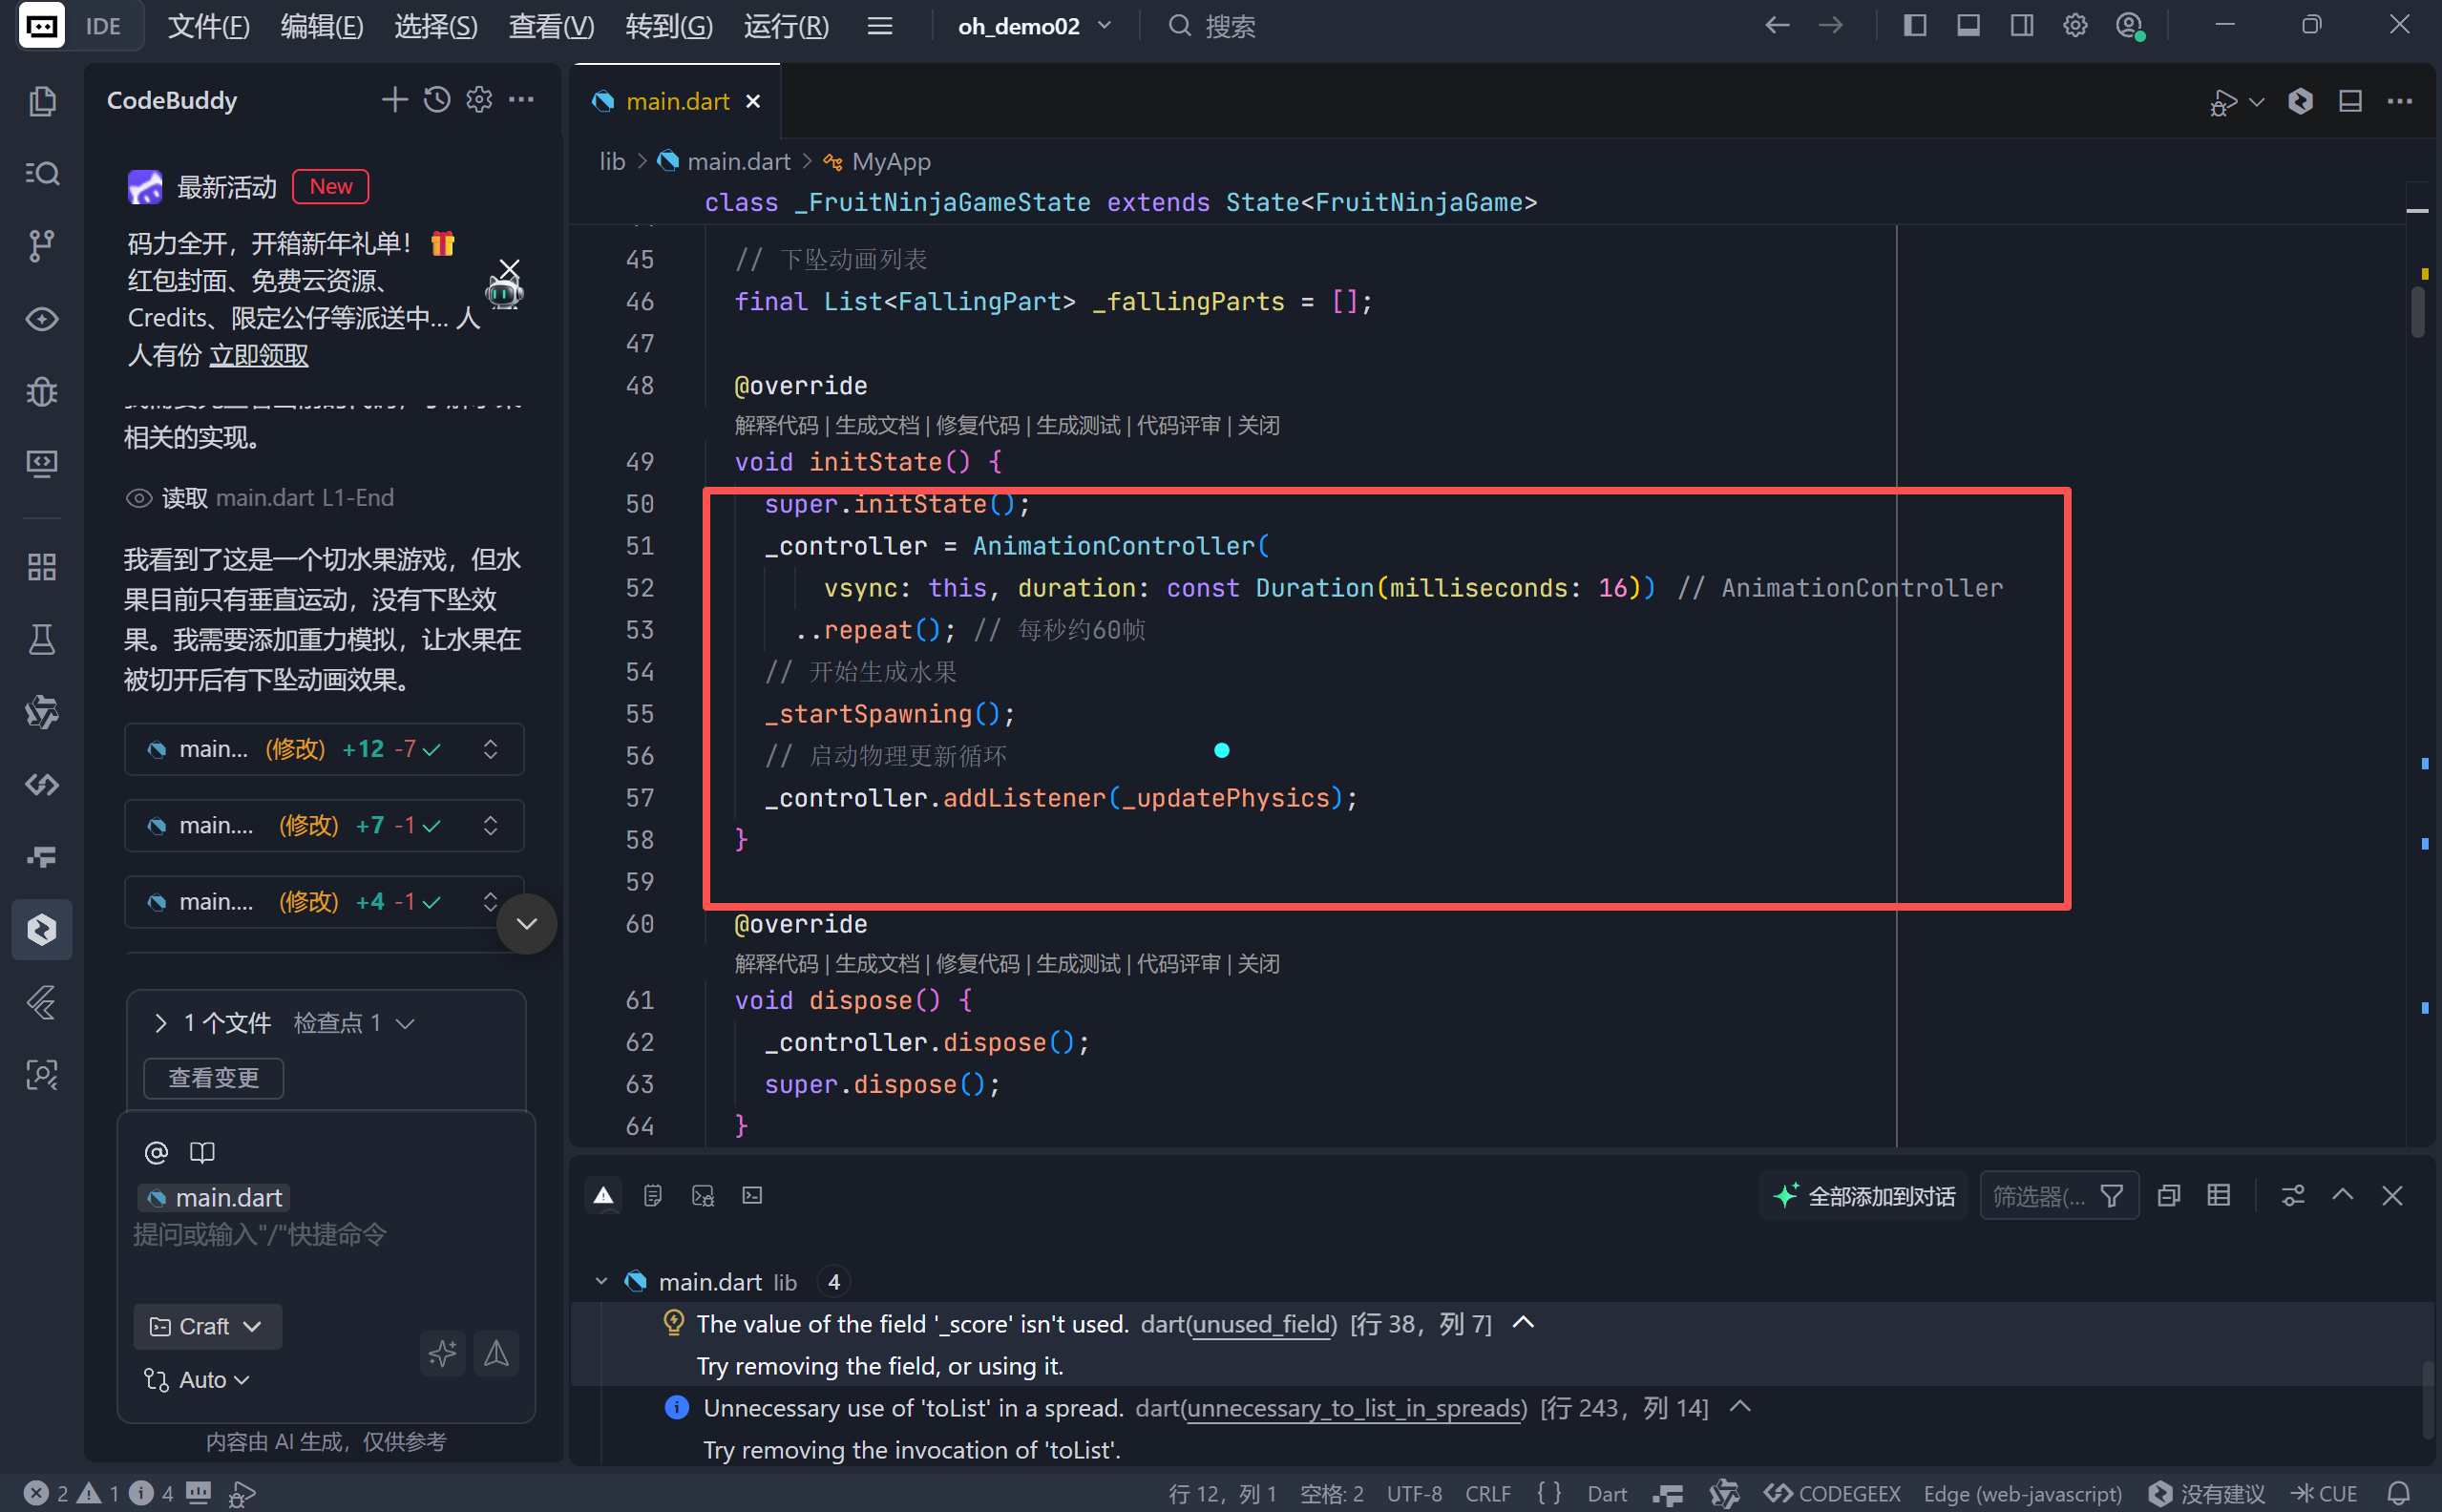Image resolution: width=2442 pixels, height=1512 pixels.
Task: Open chat history clock icon in CodeBuddy
Action: [x=437, y=100]
